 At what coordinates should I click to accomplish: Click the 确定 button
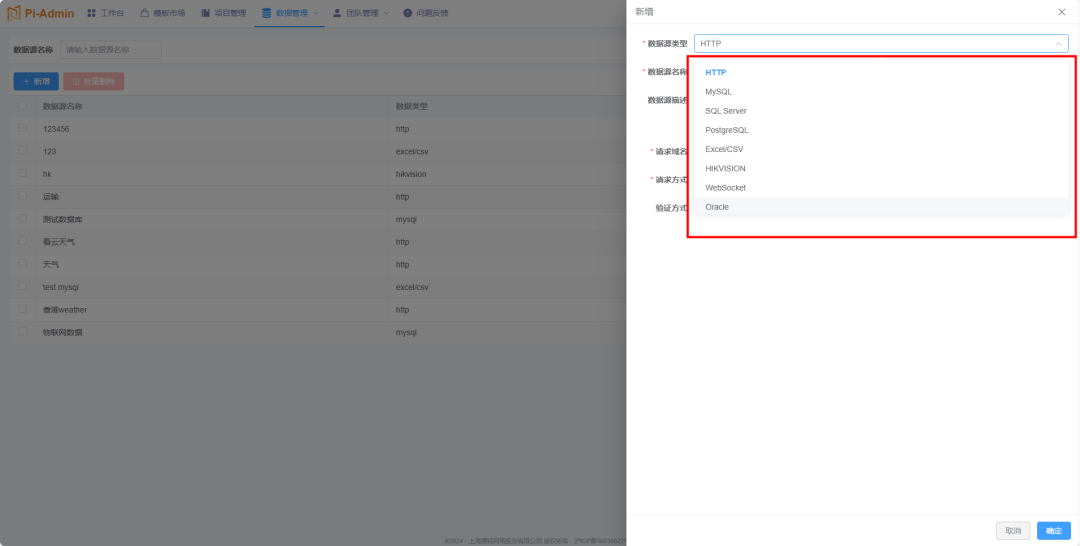1054,530
